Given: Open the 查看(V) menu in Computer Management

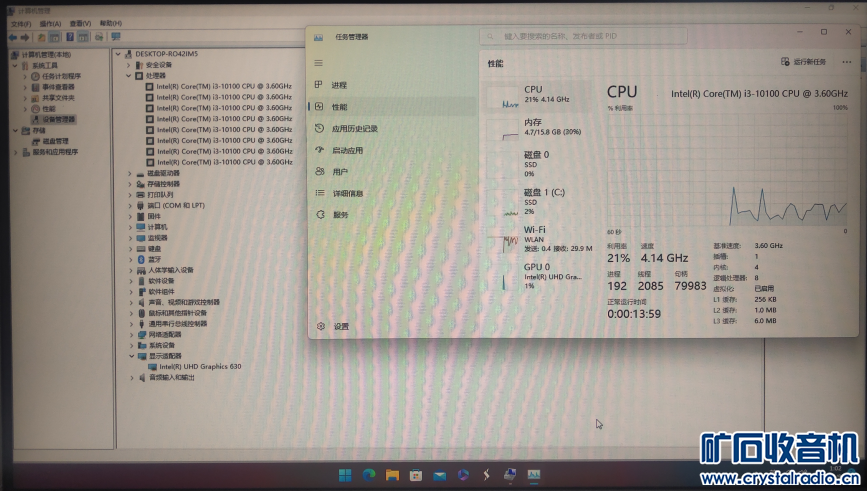Looking at the screenshot, I should click(x=80, y=23).
